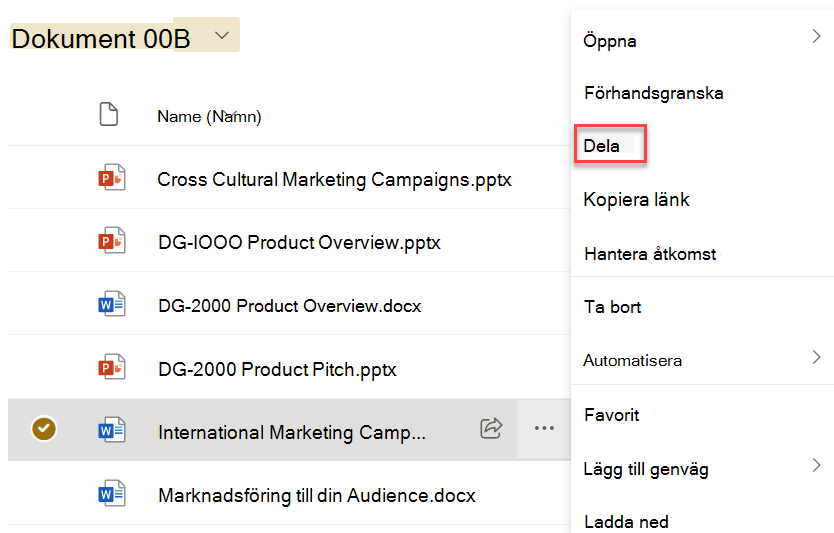Open DG-IOOO Product Overview.pptx

point(299,243)
